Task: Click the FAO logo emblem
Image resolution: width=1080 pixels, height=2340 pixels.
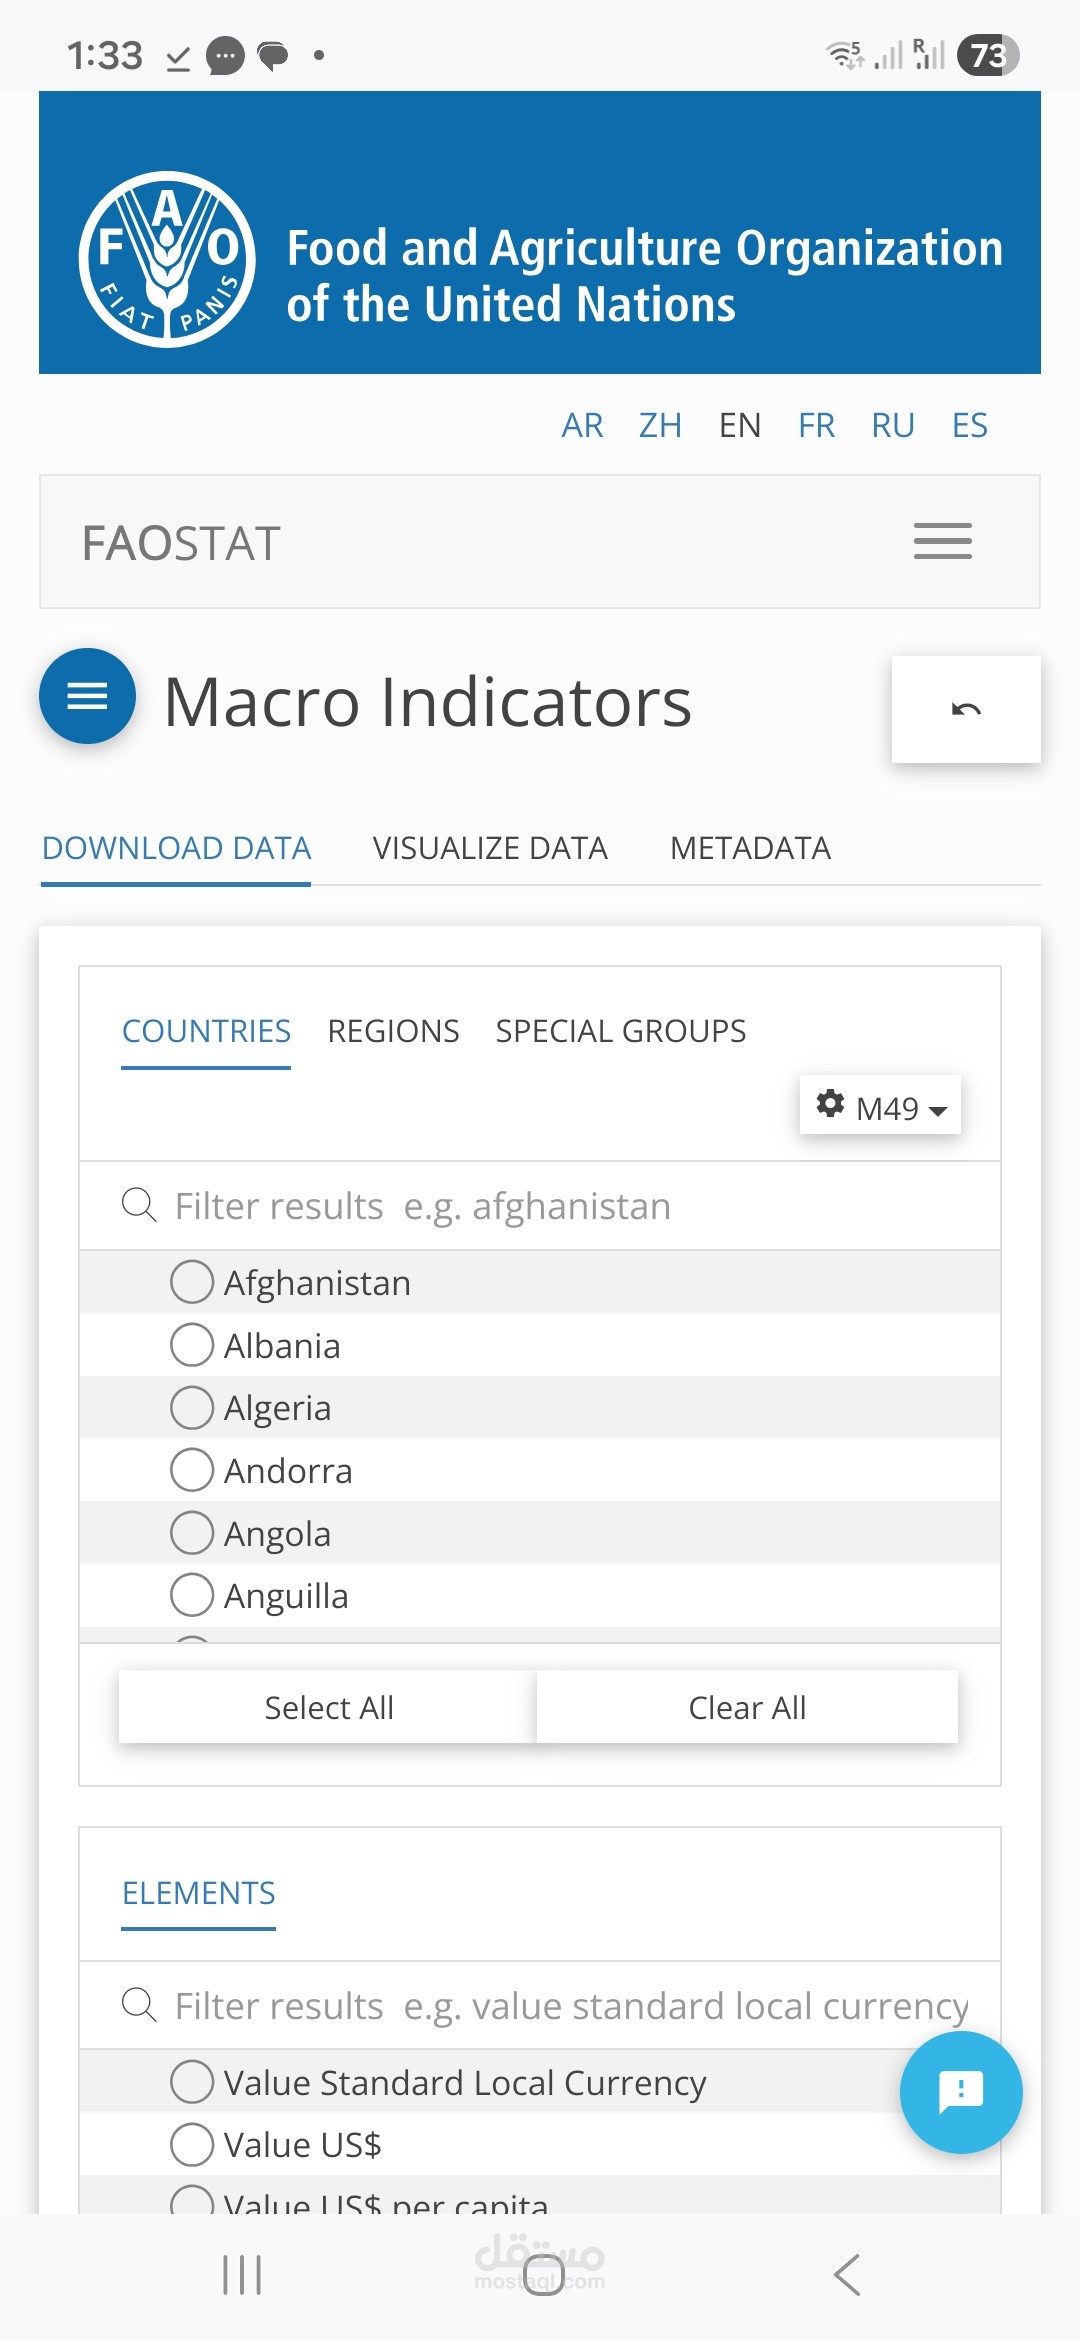Action: point(167,259)
